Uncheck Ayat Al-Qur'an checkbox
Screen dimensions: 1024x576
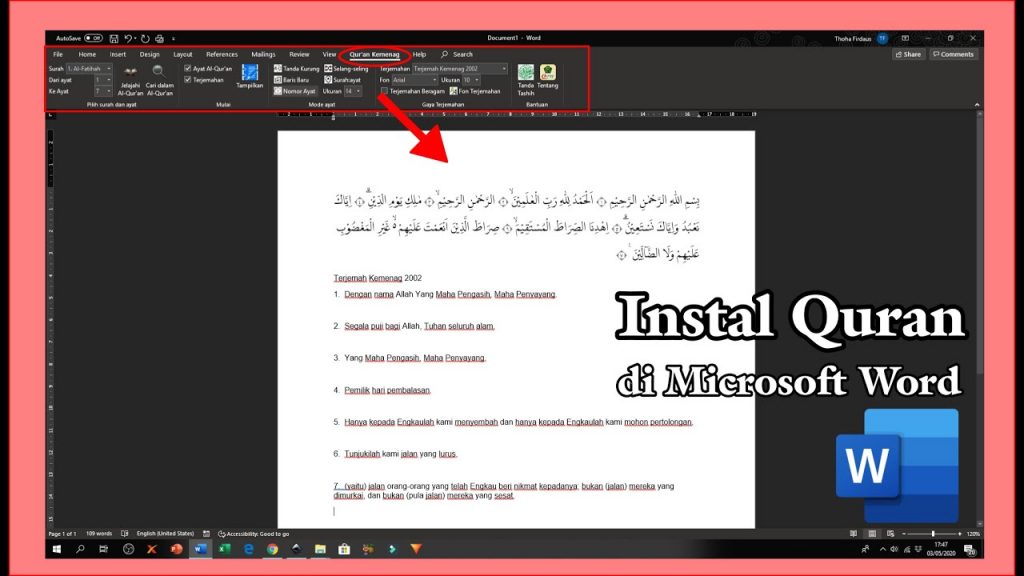click(x=187, y=69)
